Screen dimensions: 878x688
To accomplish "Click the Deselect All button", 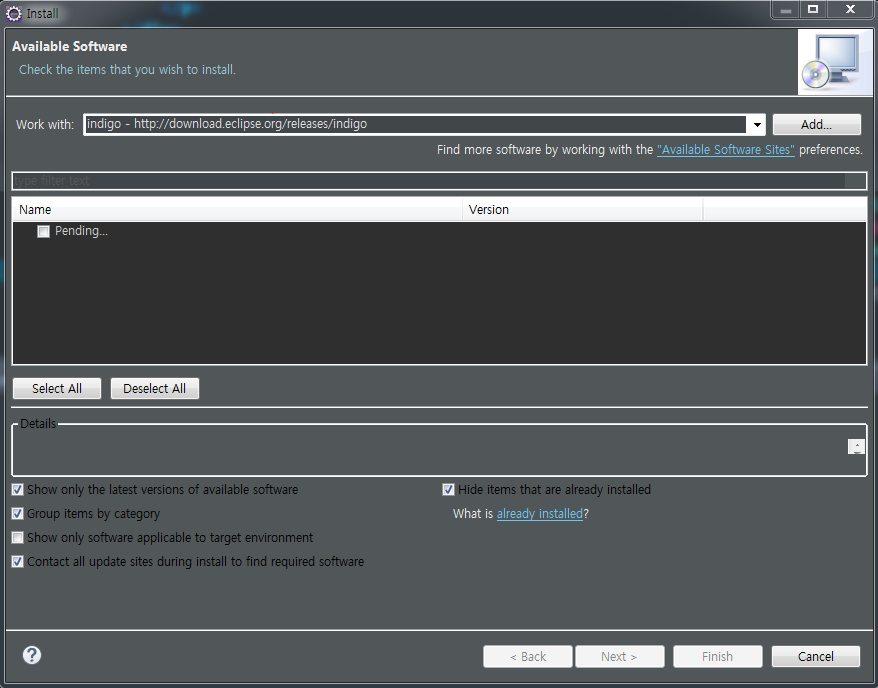I will (x=155, y=389).
